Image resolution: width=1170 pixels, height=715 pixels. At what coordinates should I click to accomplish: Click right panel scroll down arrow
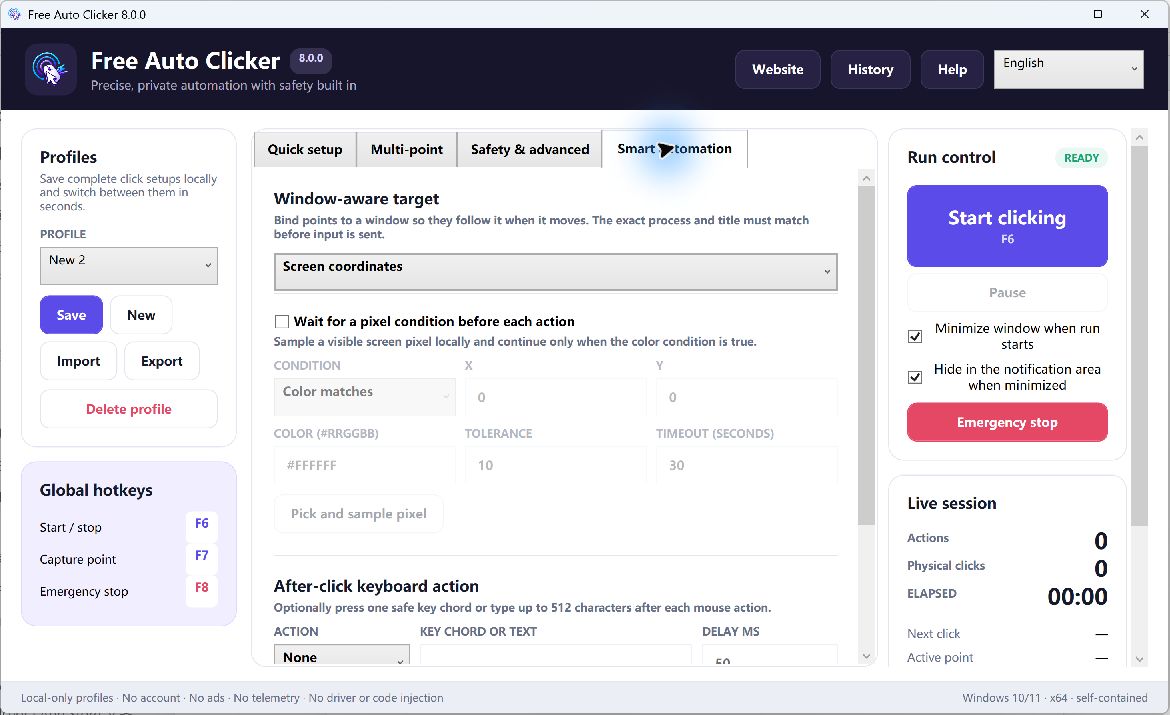1139,659
